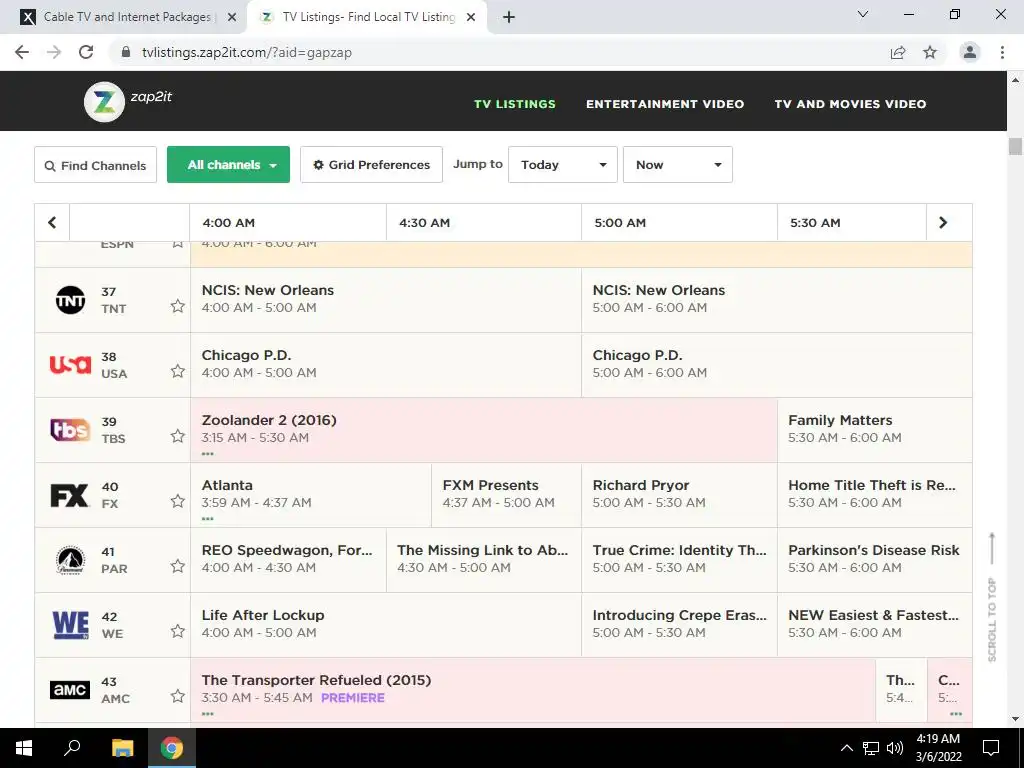Click the TNT channel logo
1024x768 pixels.
71,300
